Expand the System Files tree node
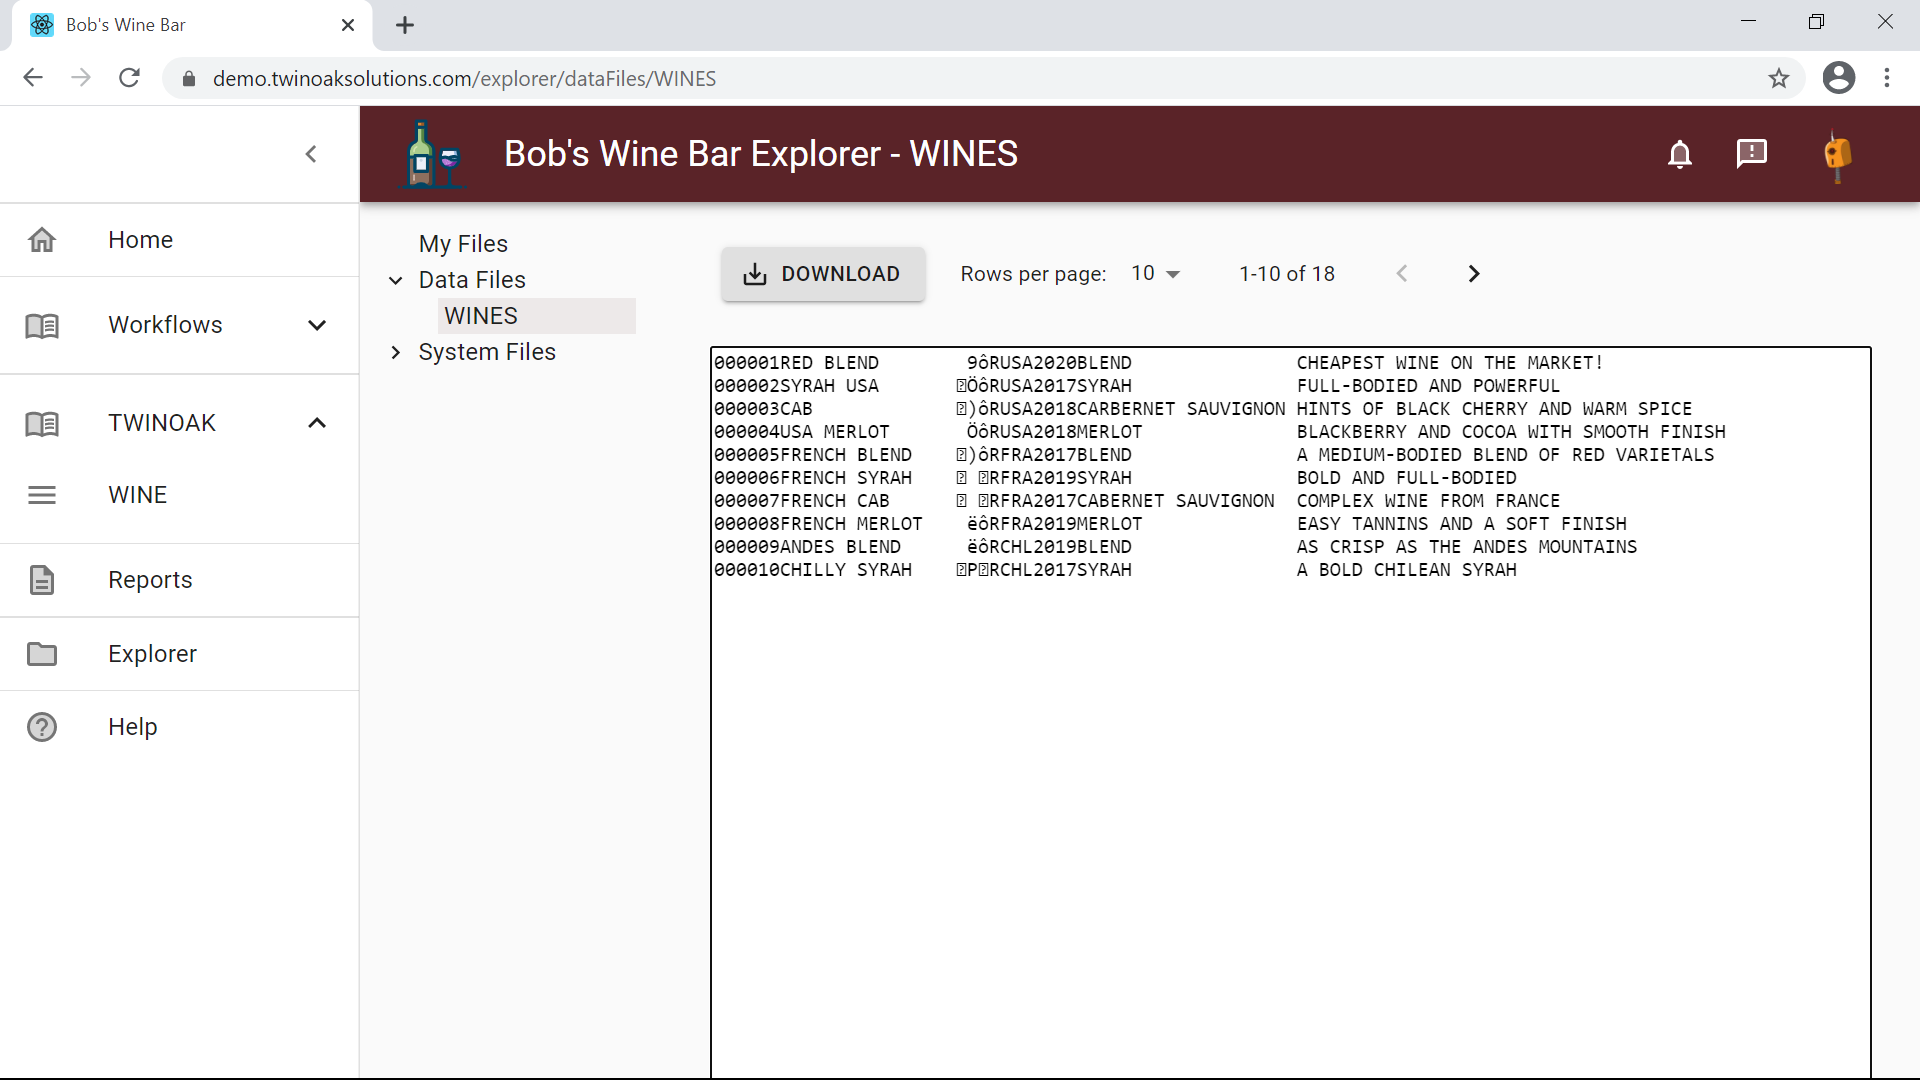The image size is (1920, 1080). pyautogui.click(x=396, y=352)
